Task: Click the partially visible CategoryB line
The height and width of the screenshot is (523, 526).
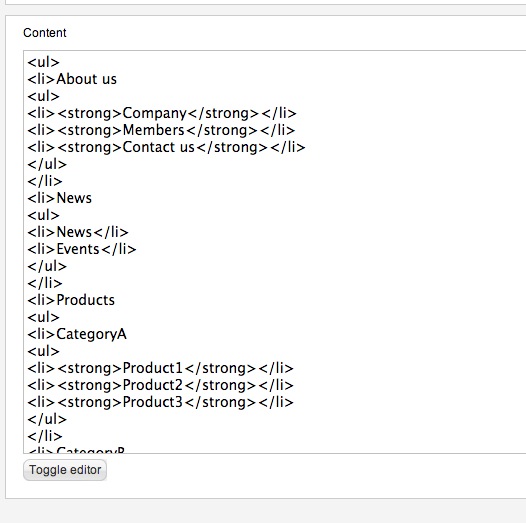Action: (x=76, y=450)
